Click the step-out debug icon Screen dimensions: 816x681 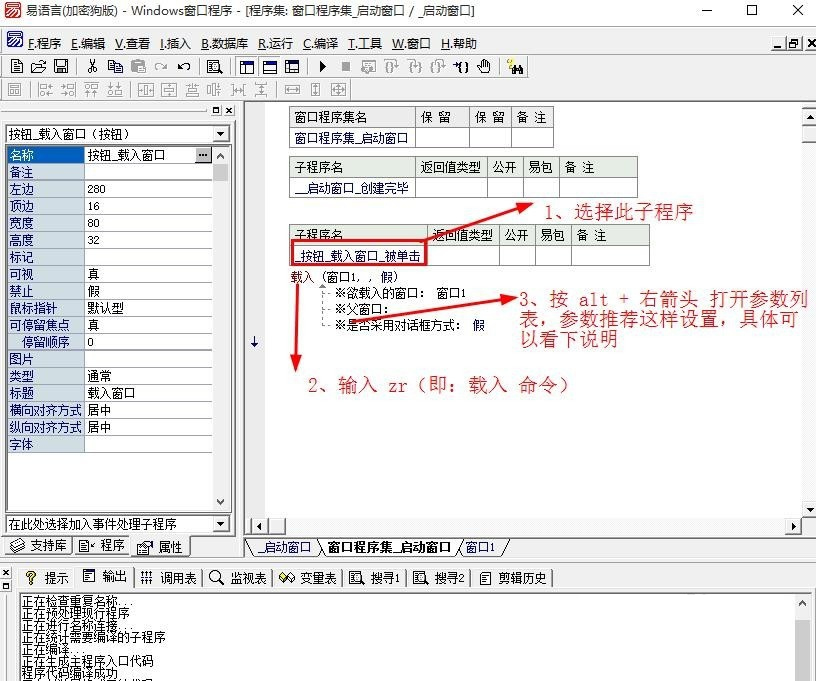(x=438, y=67)
